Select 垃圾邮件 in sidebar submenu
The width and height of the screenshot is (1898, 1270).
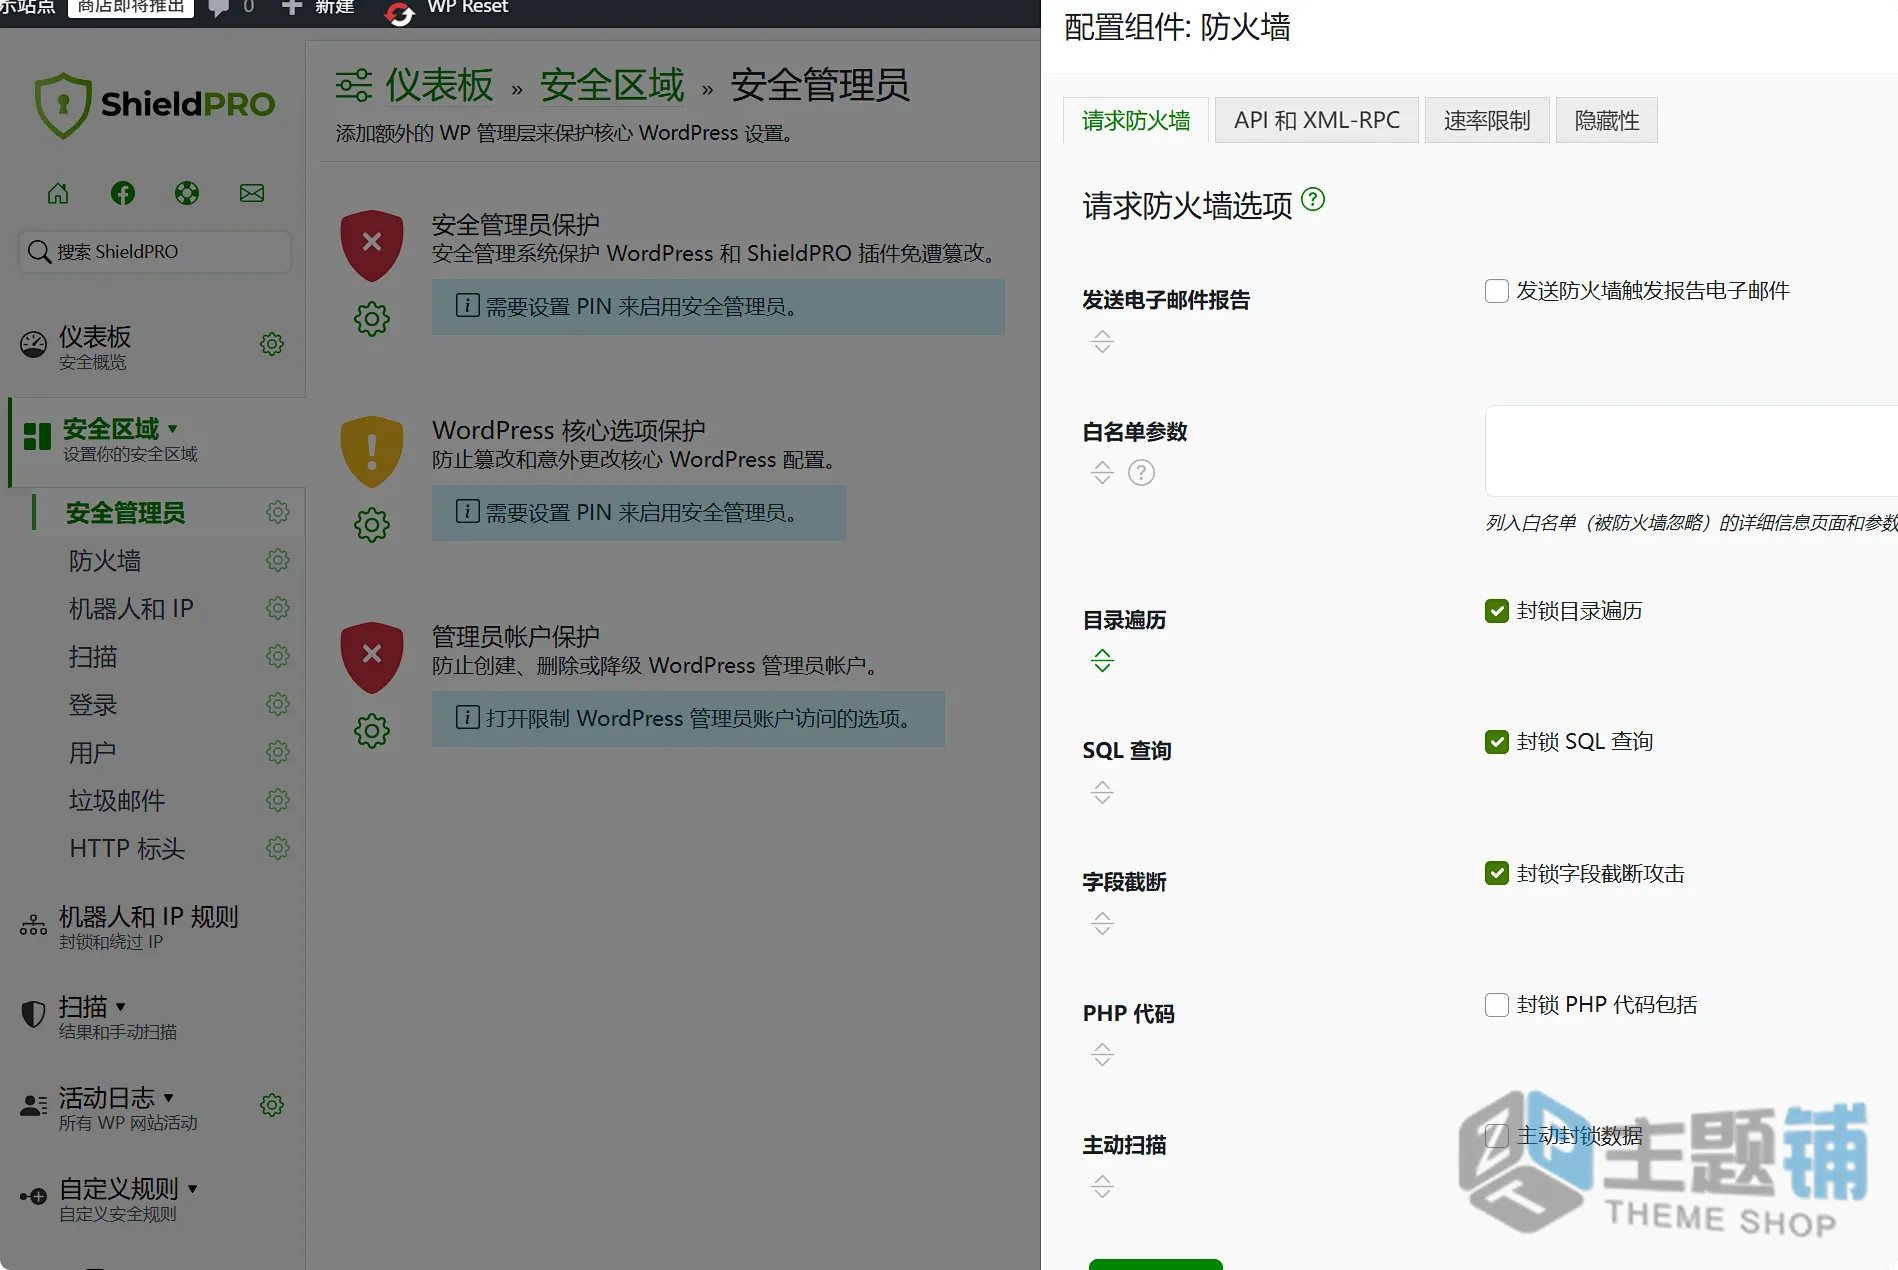tap(117, 801)
